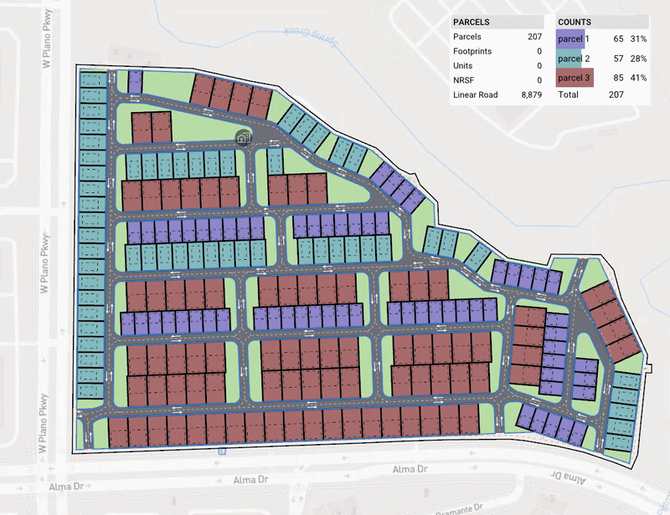This screenshot has height=515, width=670.
Task: Click the 41% percentage for parcel 3
Action: (638, 78)
